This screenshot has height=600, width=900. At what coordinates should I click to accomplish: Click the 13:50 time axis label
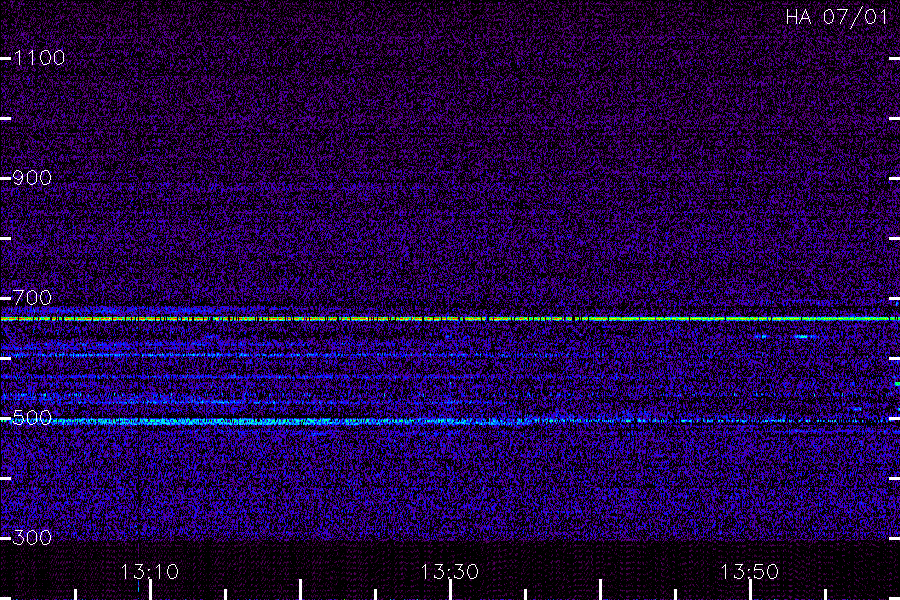[749, 572]
